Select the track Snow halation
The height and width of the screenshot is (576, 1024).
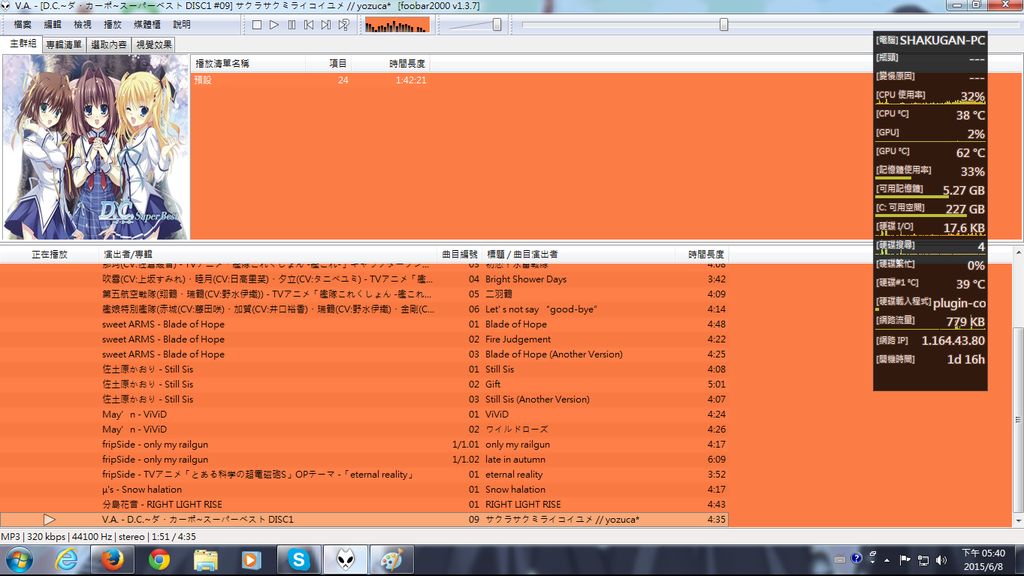[x=364, y=490]
